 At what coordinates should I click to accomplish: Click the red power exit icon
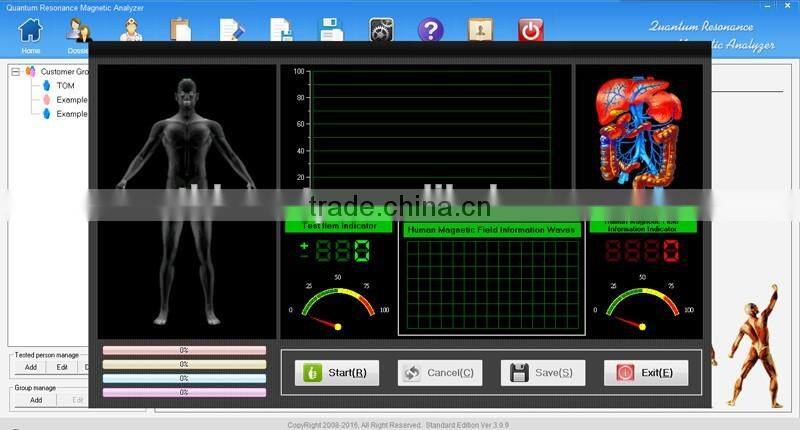click(531, 30)
